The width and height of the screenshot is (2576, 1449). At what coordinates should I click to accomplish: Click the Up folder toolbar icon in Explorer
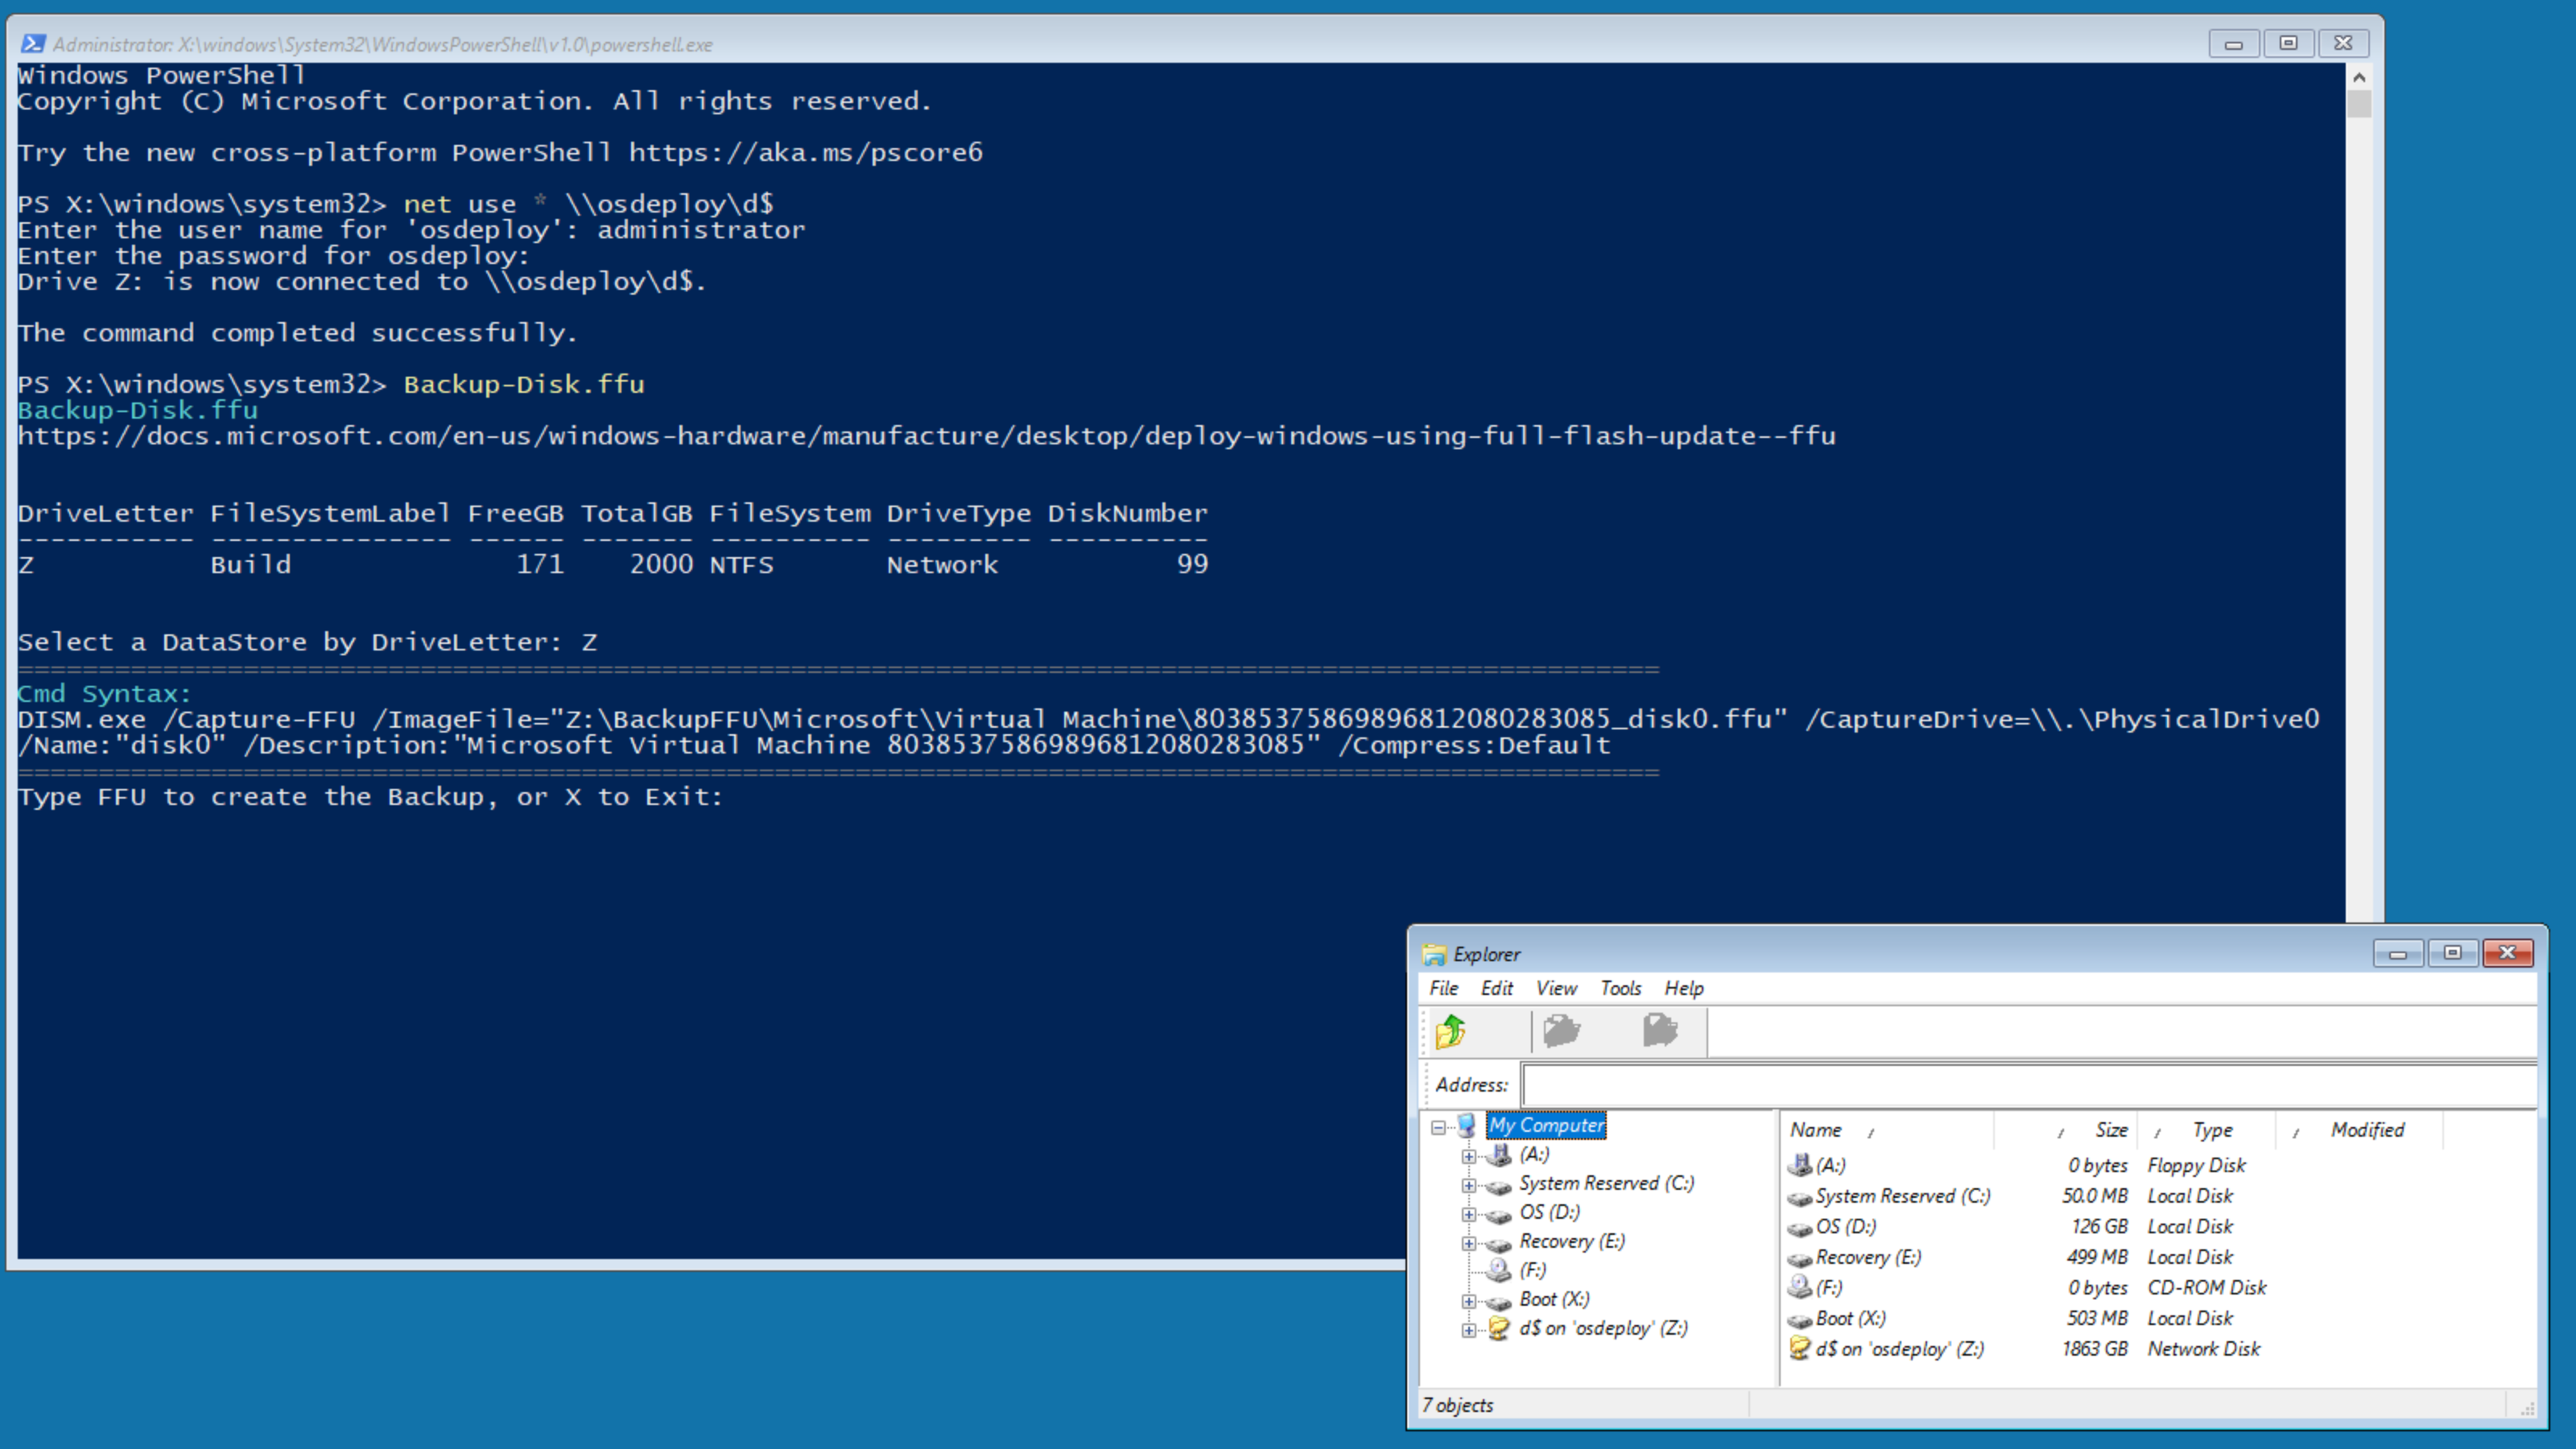tap(1451, 1031)
